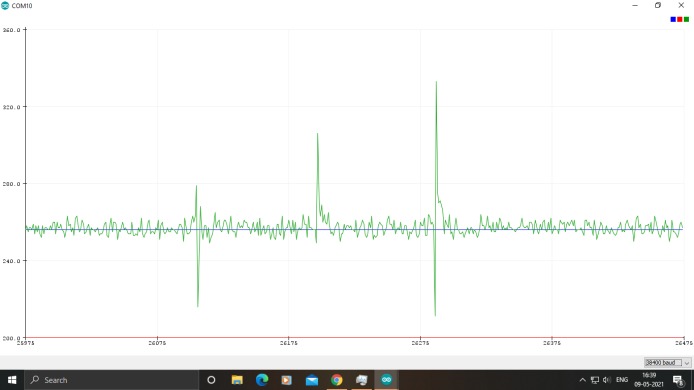This screenshot has height=390, width=694.
Task: Open the media player taskbar icon
Action: (x=286, y=380)
